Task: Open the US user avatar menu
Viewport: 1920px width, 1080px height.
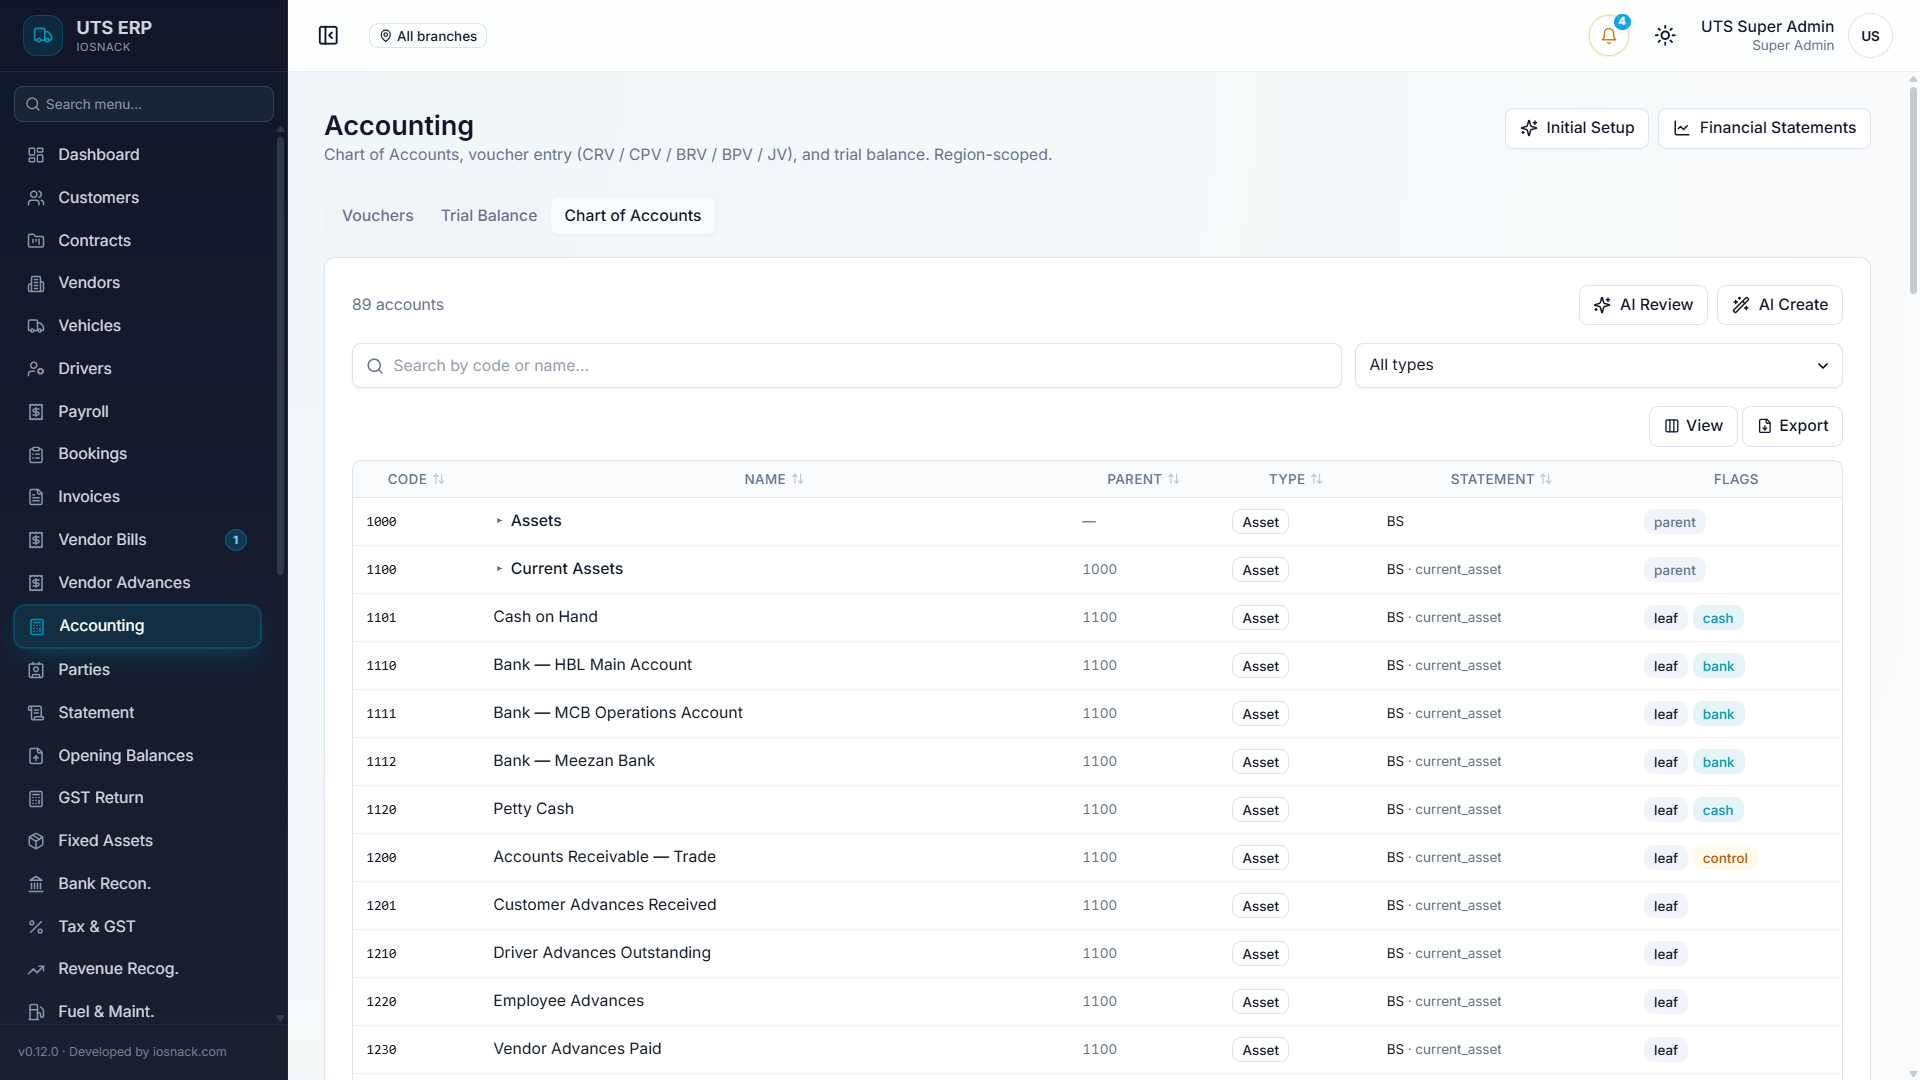Action: coord(1869,36)
